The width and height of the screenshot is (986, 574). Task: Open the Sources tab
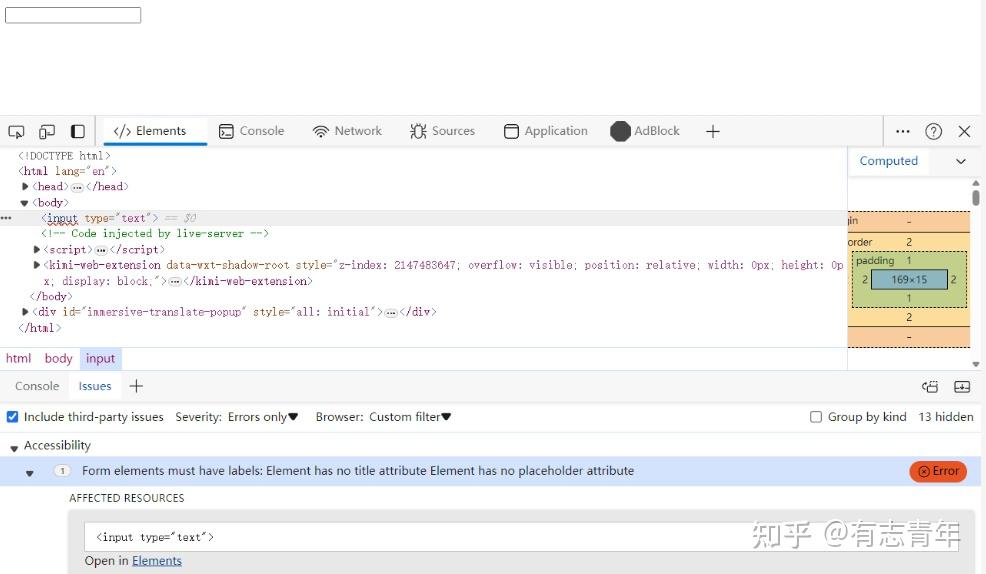[x=442, y=131]
